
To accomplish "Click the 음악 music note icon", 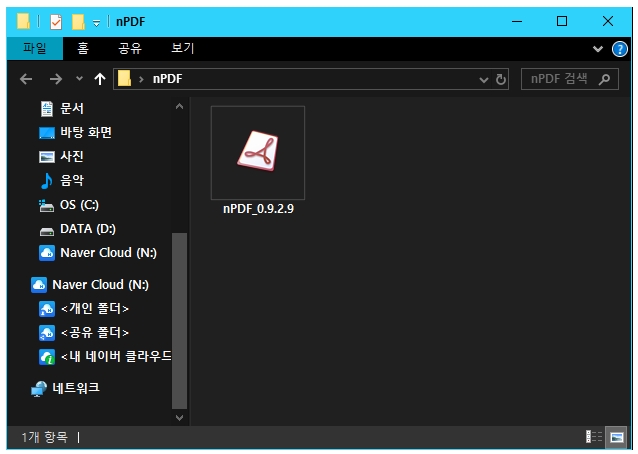I will pos(46,181).
